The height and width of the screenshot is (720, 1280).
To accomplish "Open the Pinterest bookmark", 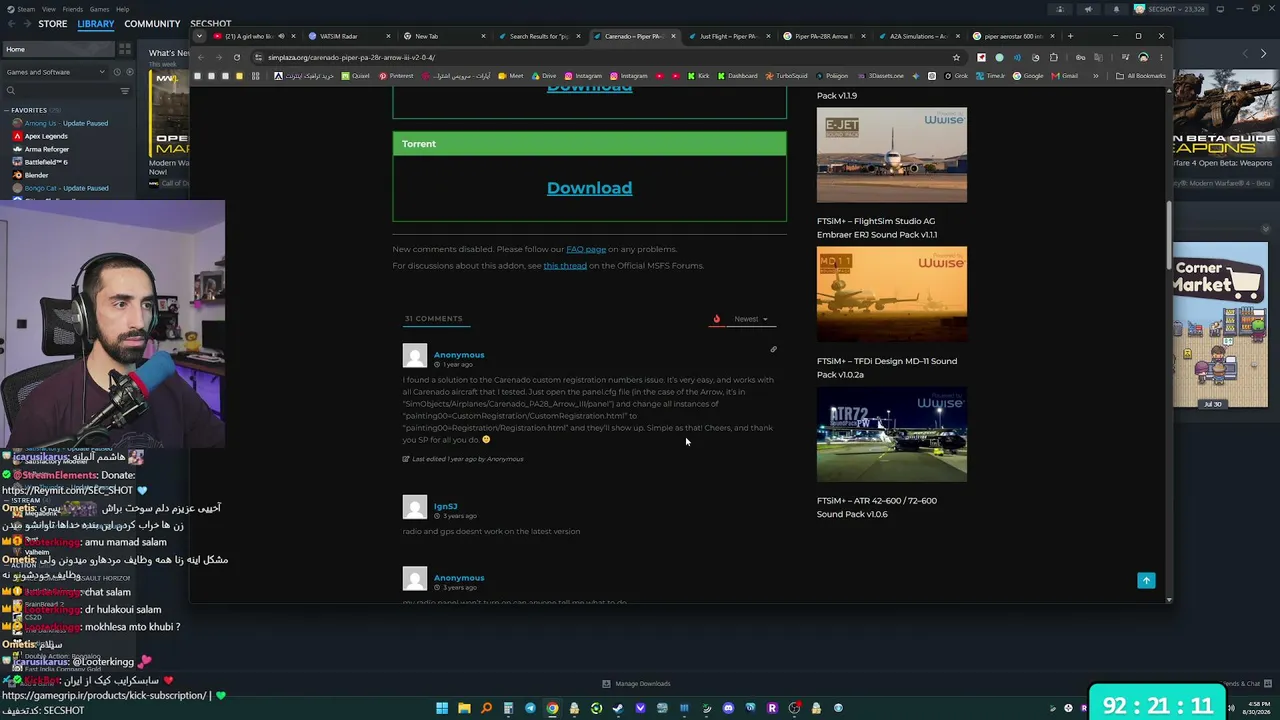I will click(396, 76).
